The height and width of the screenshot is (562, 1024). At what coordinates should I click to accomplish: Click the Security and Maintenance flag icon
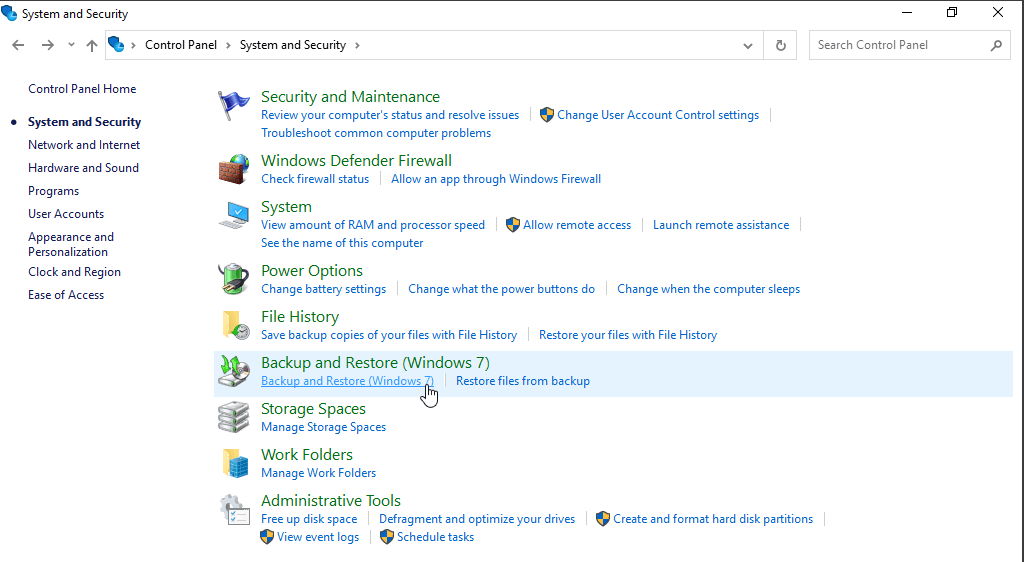(233, 105)
